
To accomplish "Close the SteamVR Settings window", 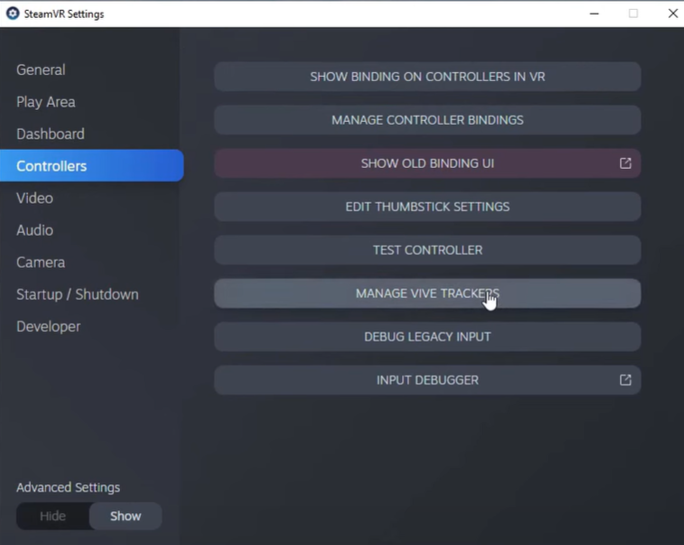I will coord(673,14).
